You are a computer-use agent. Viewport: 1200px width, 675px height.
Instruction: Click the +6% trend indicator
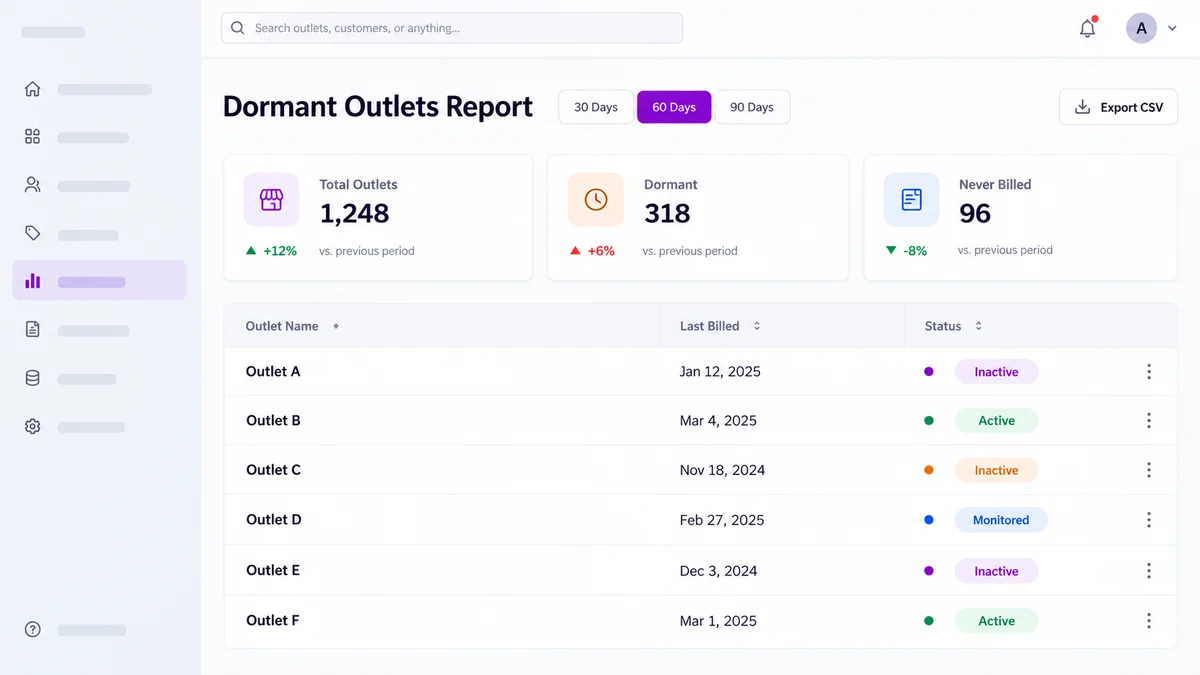(592, 251)
